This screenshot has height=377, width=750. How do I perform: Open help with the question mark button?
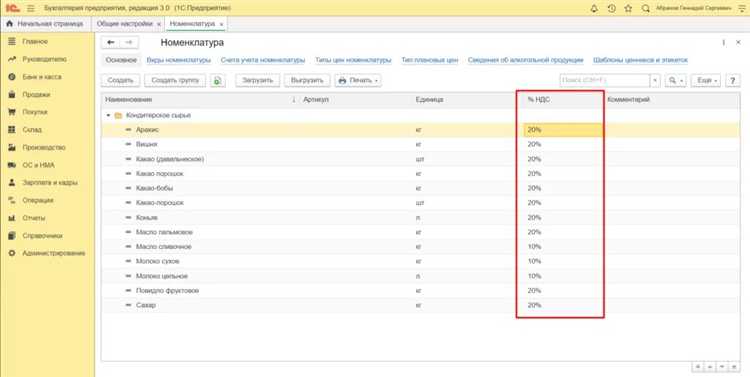click(732, 80)
